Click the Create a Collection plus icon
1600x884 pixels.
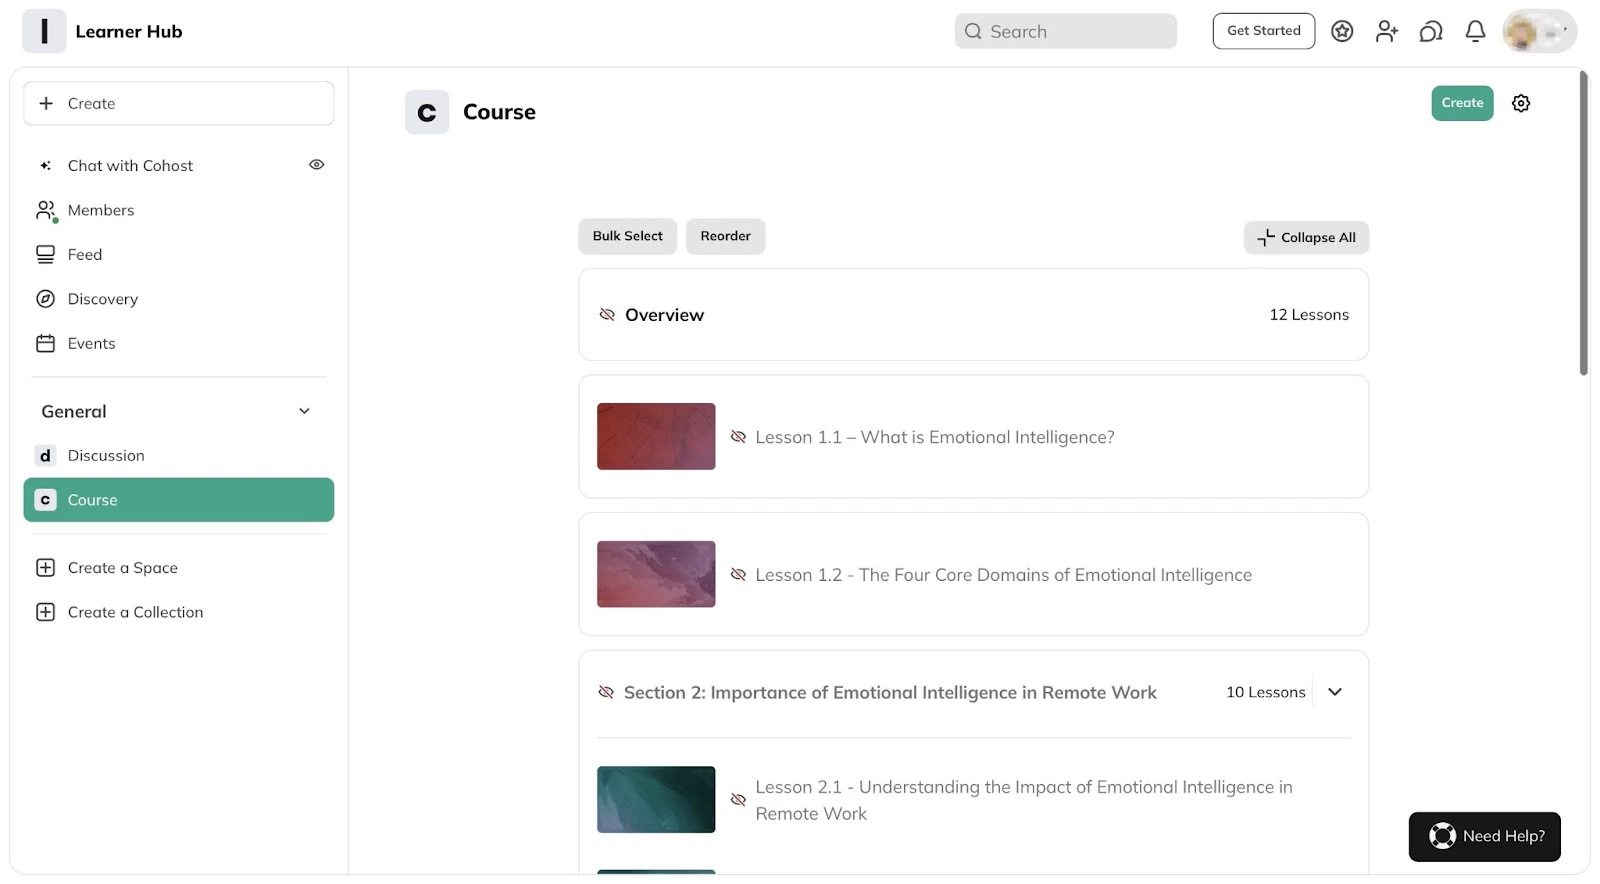tap(45, 611)
